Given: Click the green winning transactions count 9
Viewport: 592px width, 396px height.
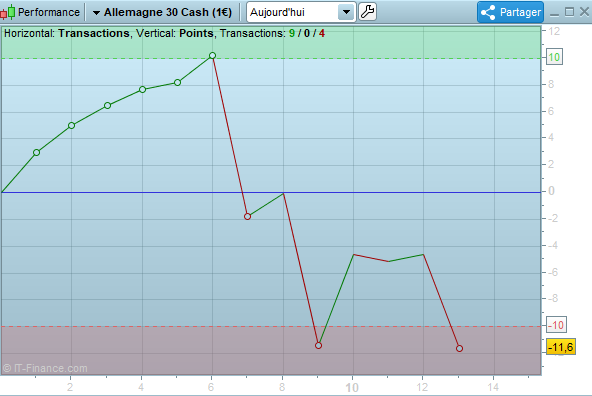Looking at the screenshot, I should (292, 33).
